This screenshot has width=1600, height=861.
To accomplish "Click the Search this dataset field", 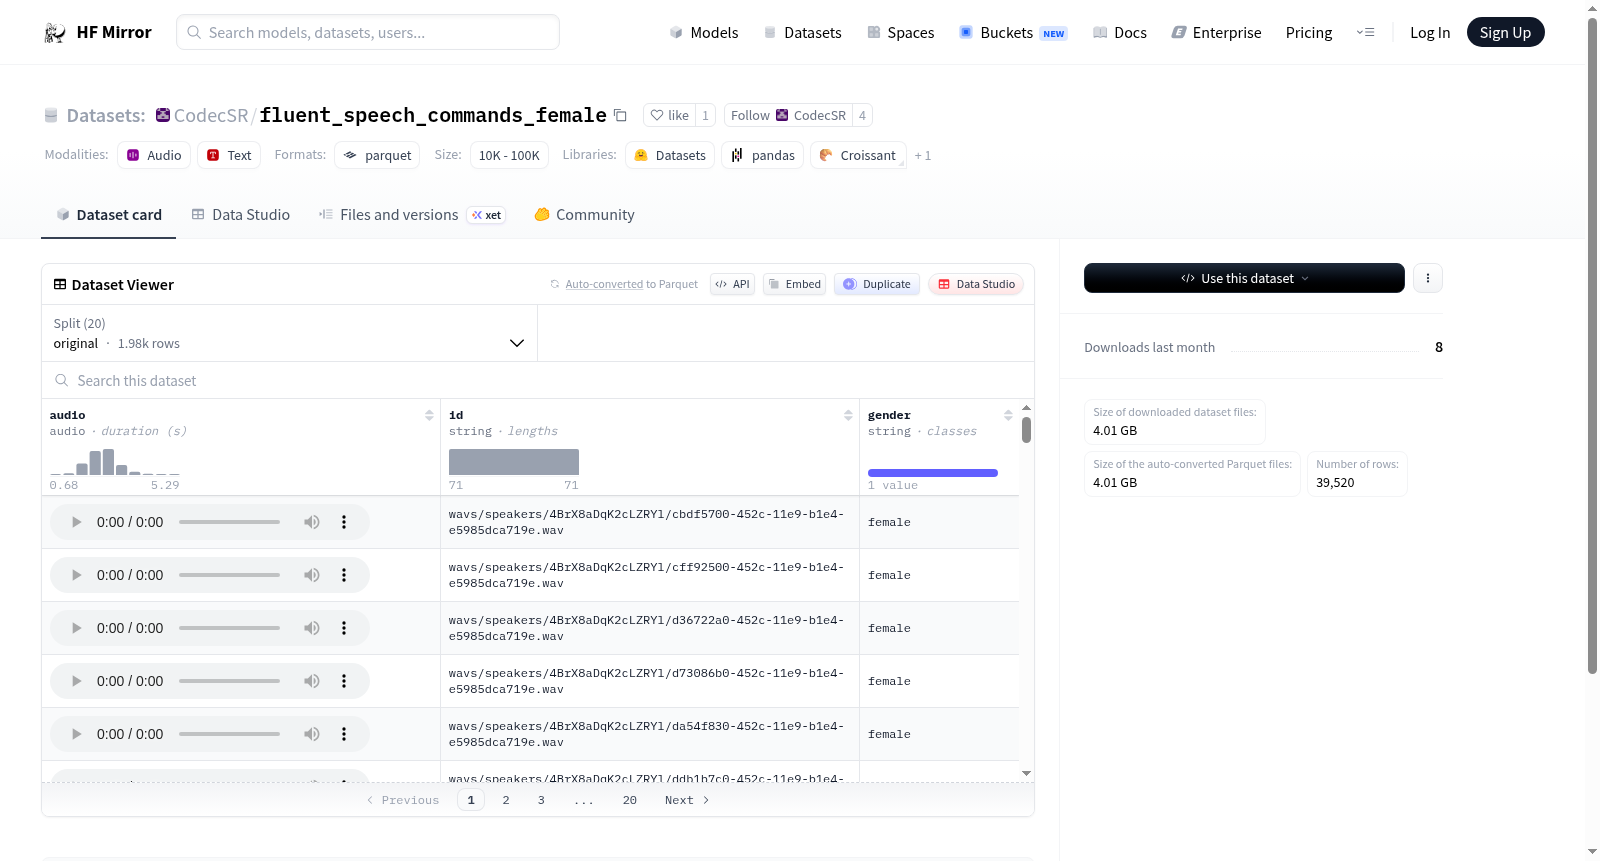I will click(538, 381).
